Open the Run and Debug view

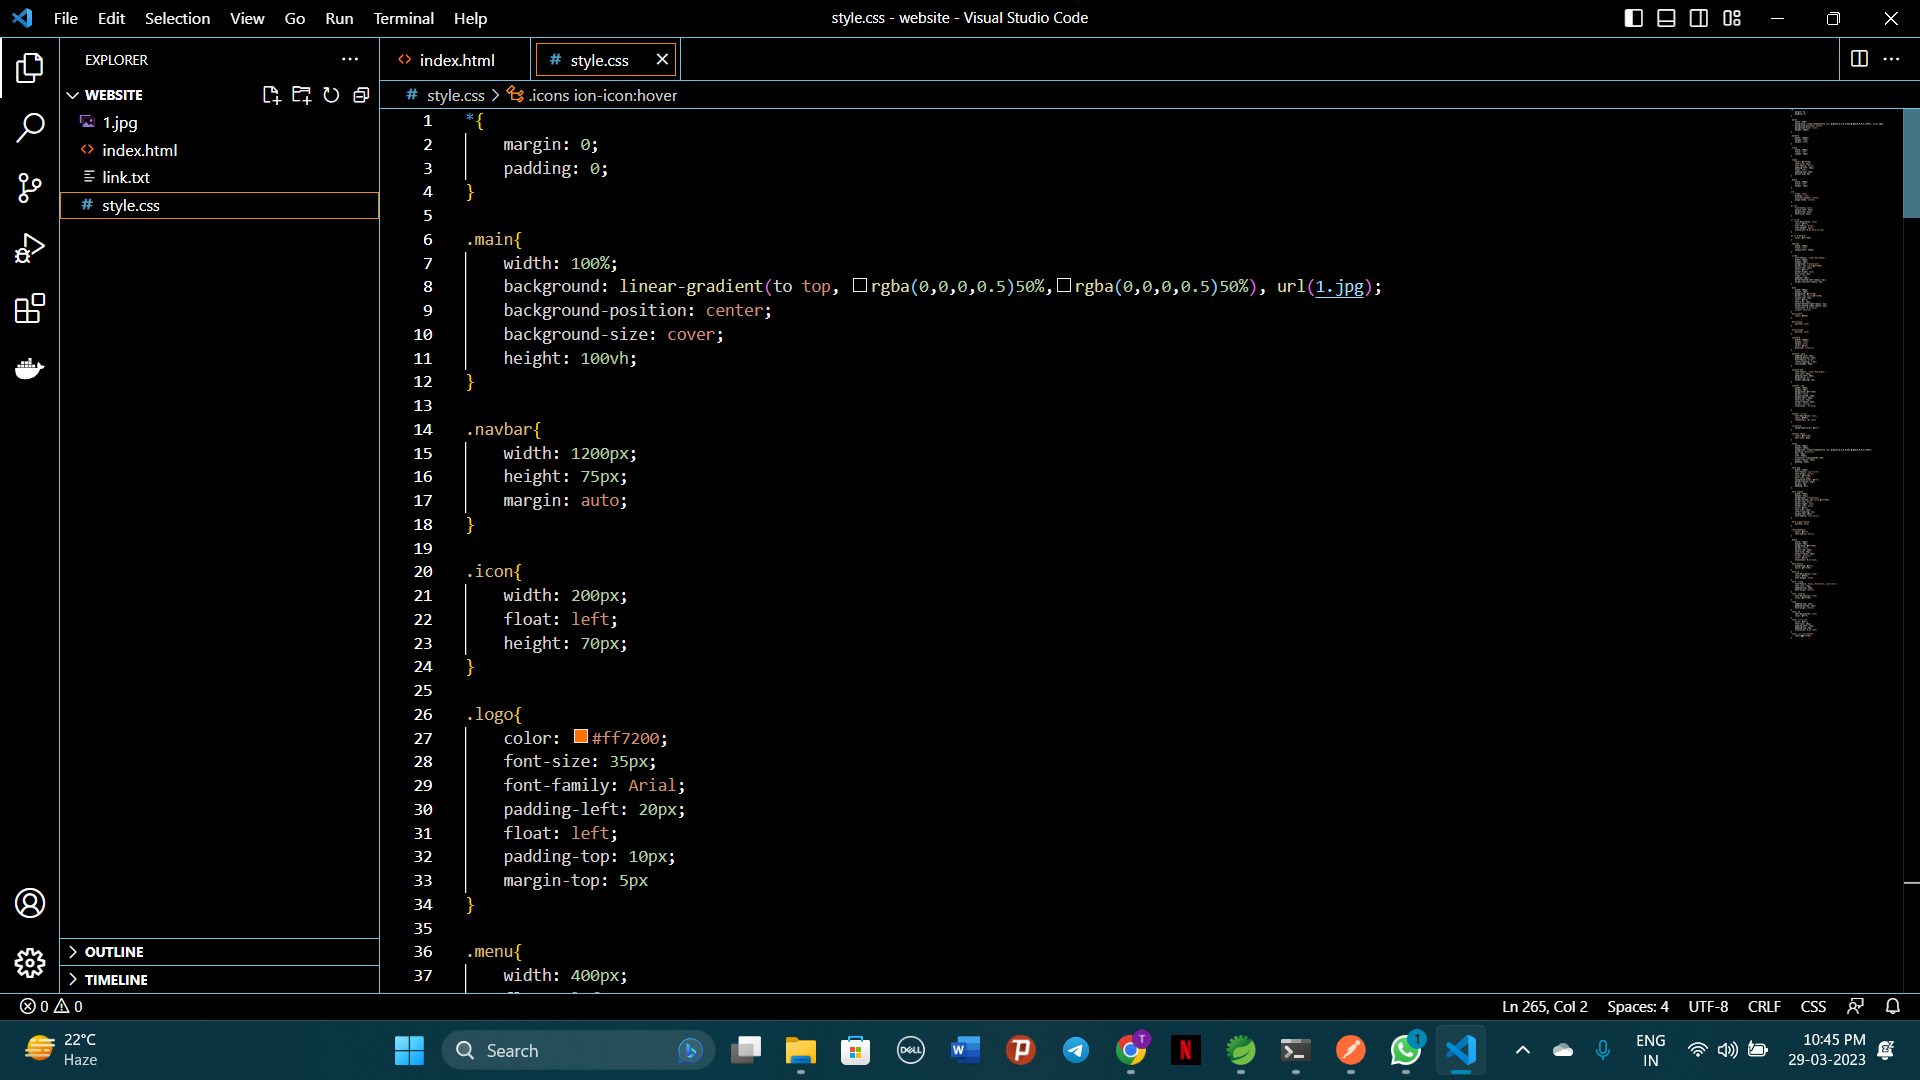point(30,248)
